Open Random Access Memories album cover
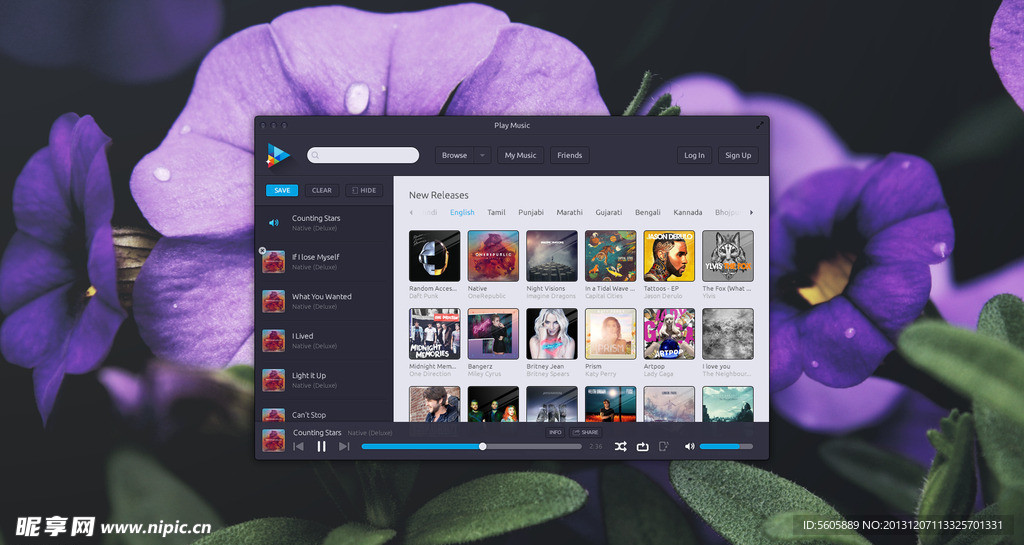This screenshot has width=1024, height=545. [x=434, y=256]
